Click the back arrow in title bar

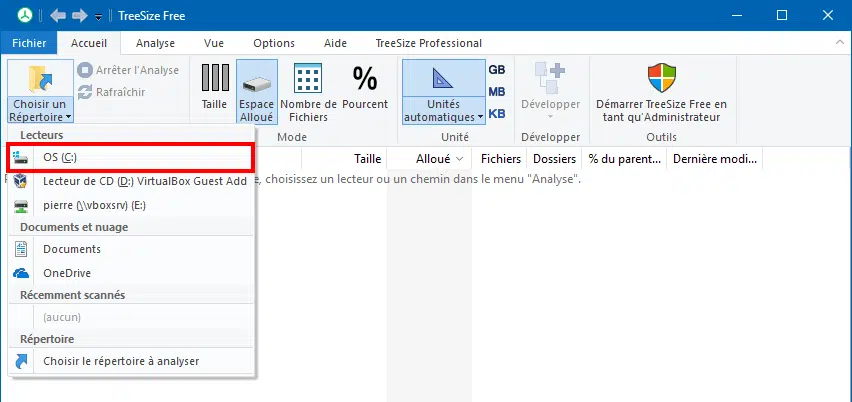pos(58,16)
